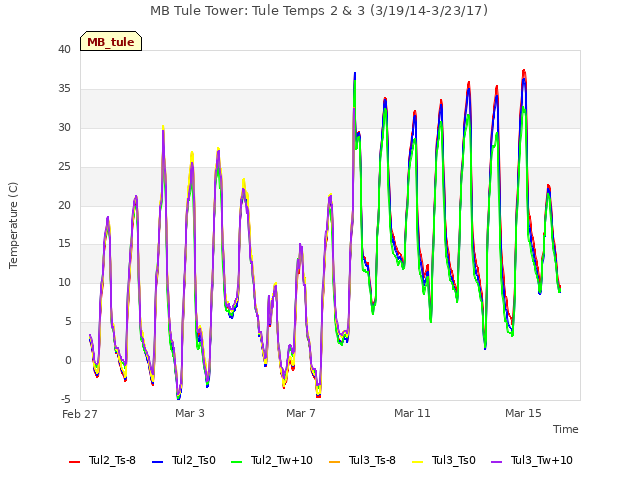The height and width of the screenshot is (480, 640).
Task: Click the red Tul2_Ts-8 legend swatch
Action: [x=74, y=462]
